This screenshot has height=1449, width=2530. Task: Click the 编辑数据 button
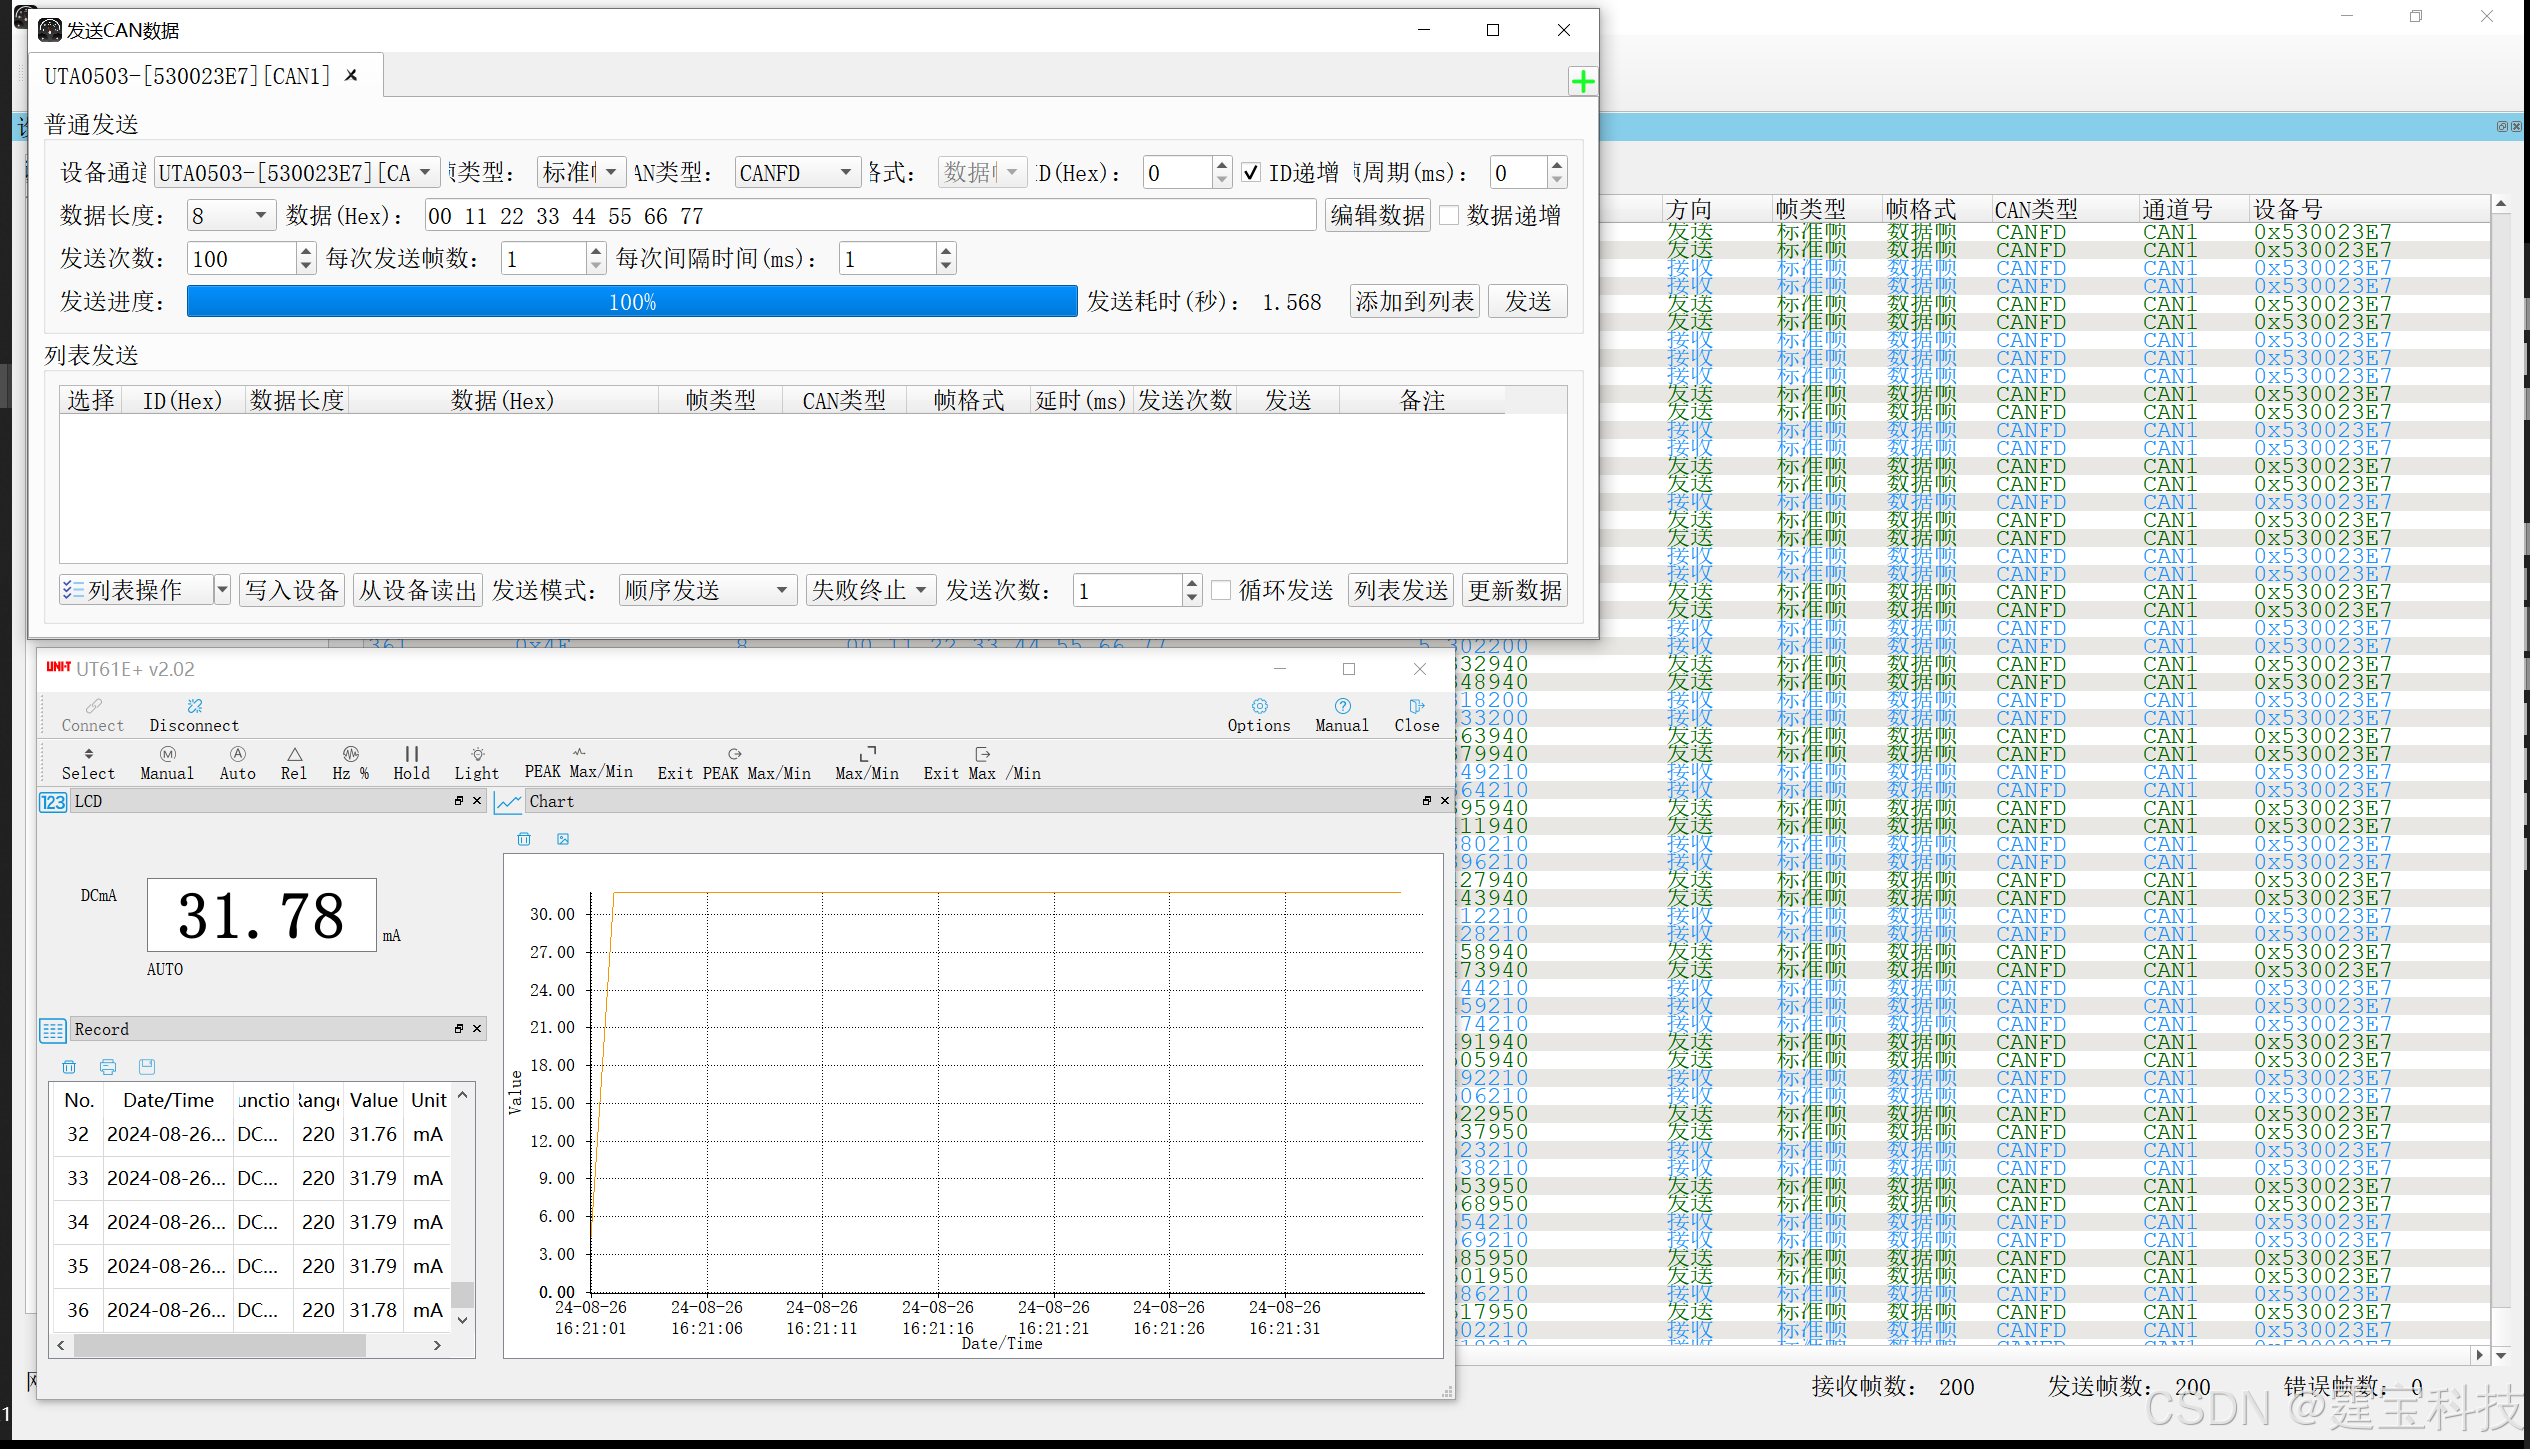[x=1377, y=216]
